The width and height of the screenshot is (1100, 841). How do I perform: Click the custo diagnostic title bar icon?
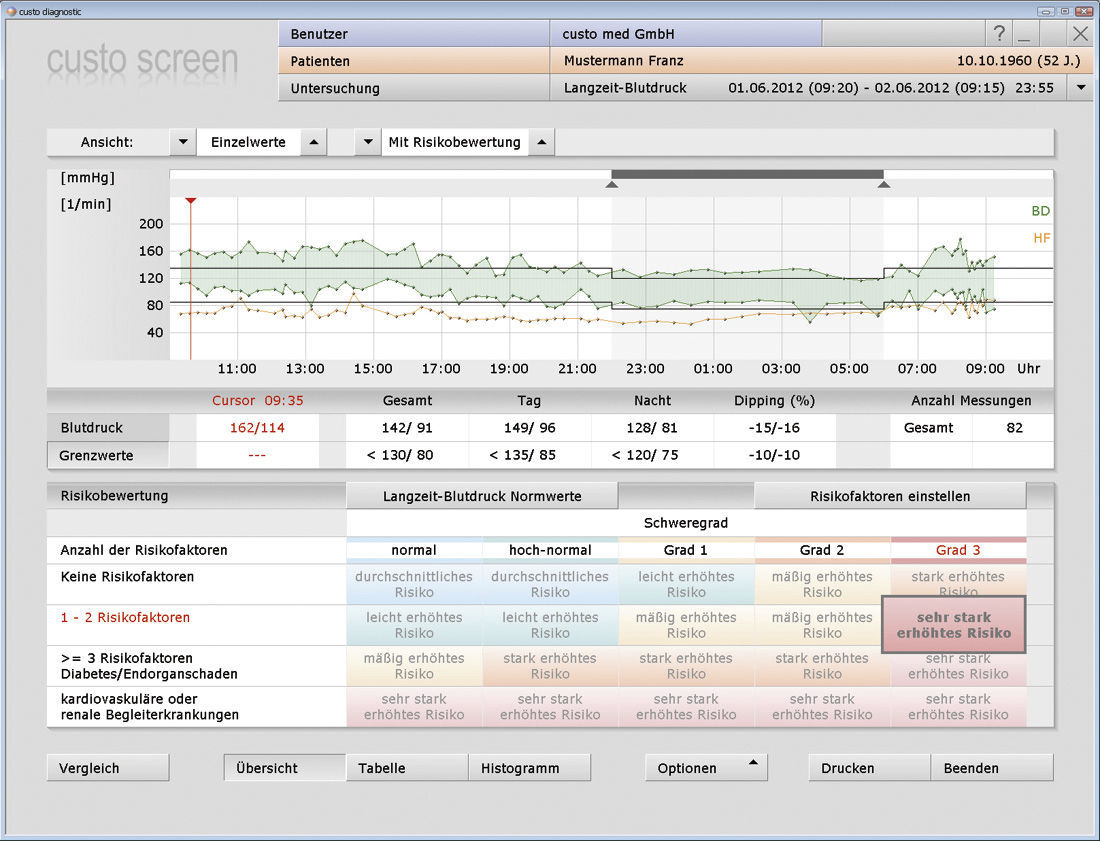10,10
